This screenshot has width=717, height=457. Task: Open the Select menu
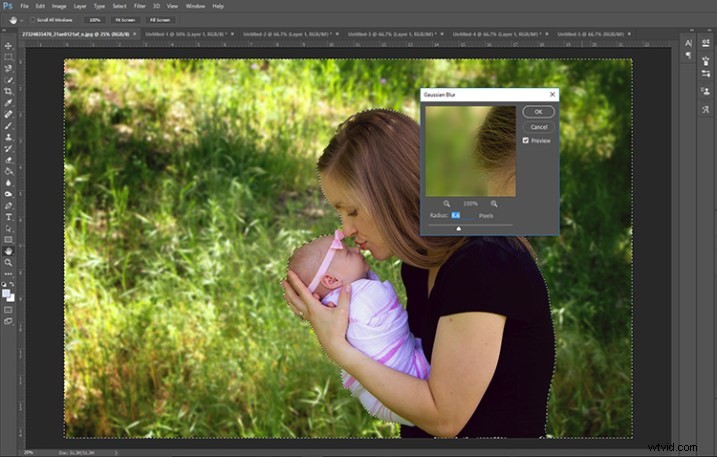[119, 6]
